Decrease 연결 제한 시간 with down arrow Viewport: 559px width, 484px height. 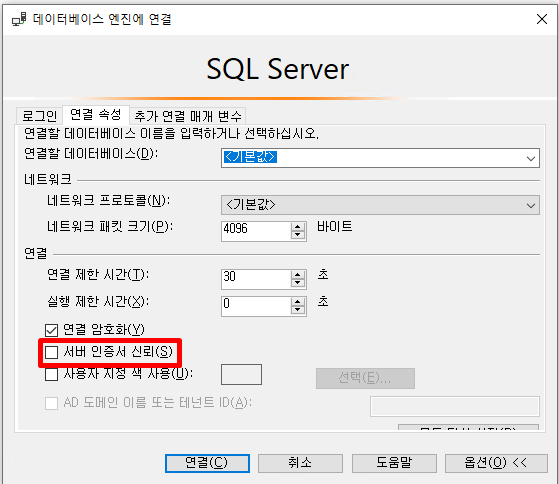pyautogui.click(x=298, y=283)
